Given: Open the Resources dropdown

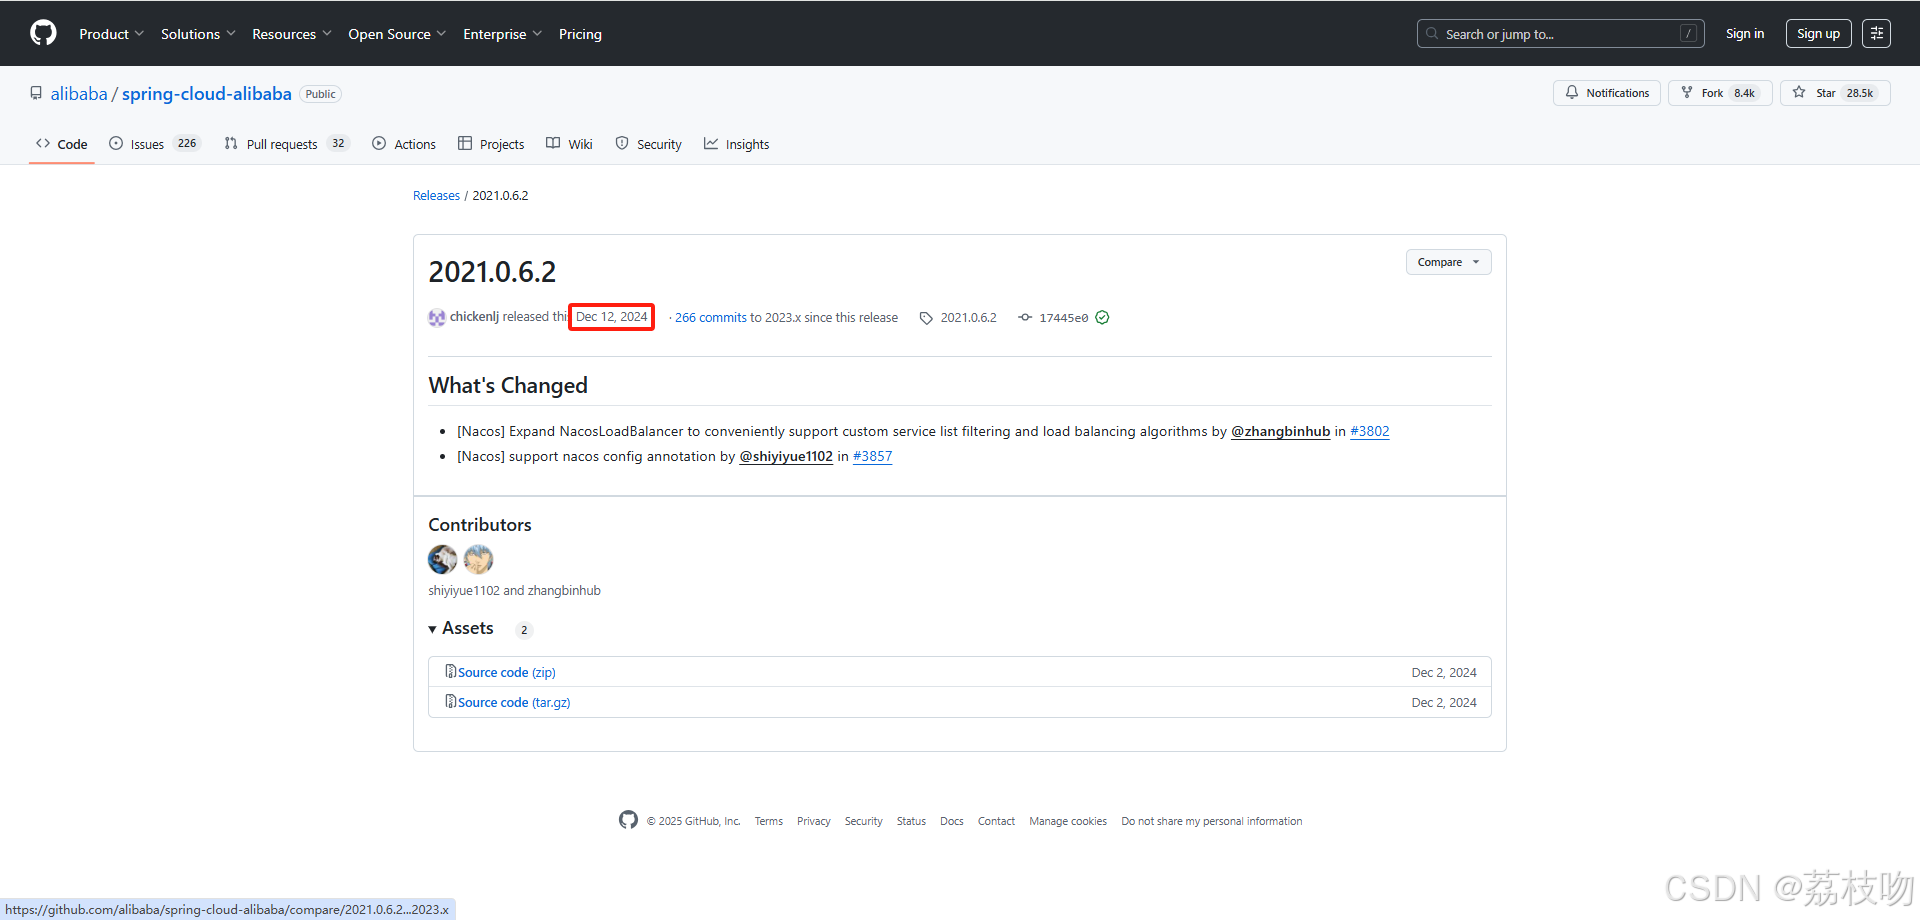Looking at the screenshot, I should (x=291, y=34).
